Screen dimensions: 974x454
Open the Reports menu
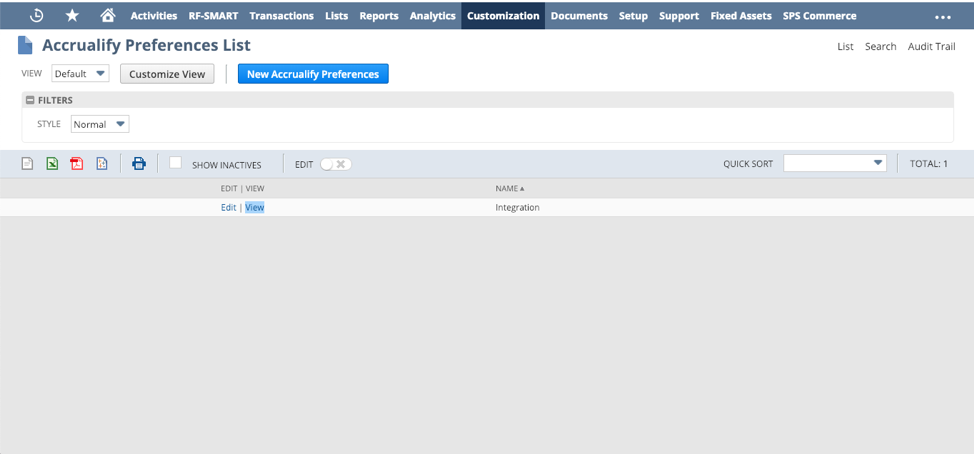tap(379, 16)
